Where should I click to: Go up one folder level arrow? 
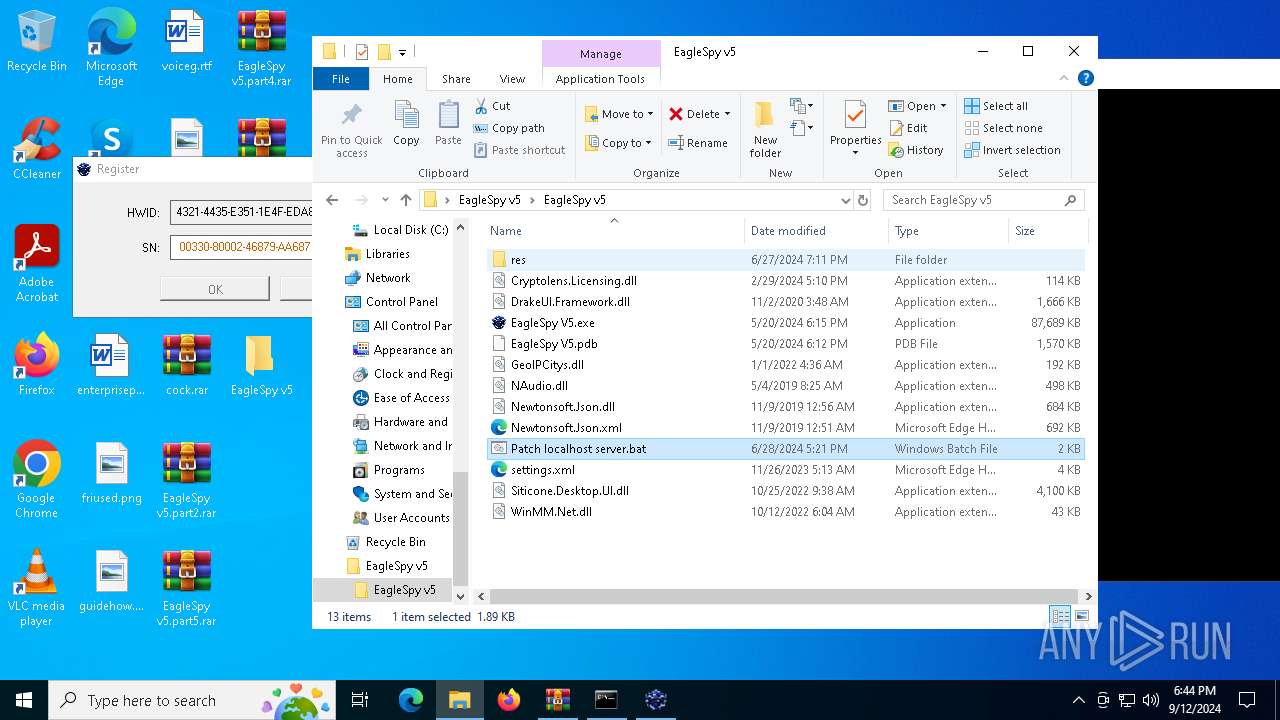click(x=405, y=200)
